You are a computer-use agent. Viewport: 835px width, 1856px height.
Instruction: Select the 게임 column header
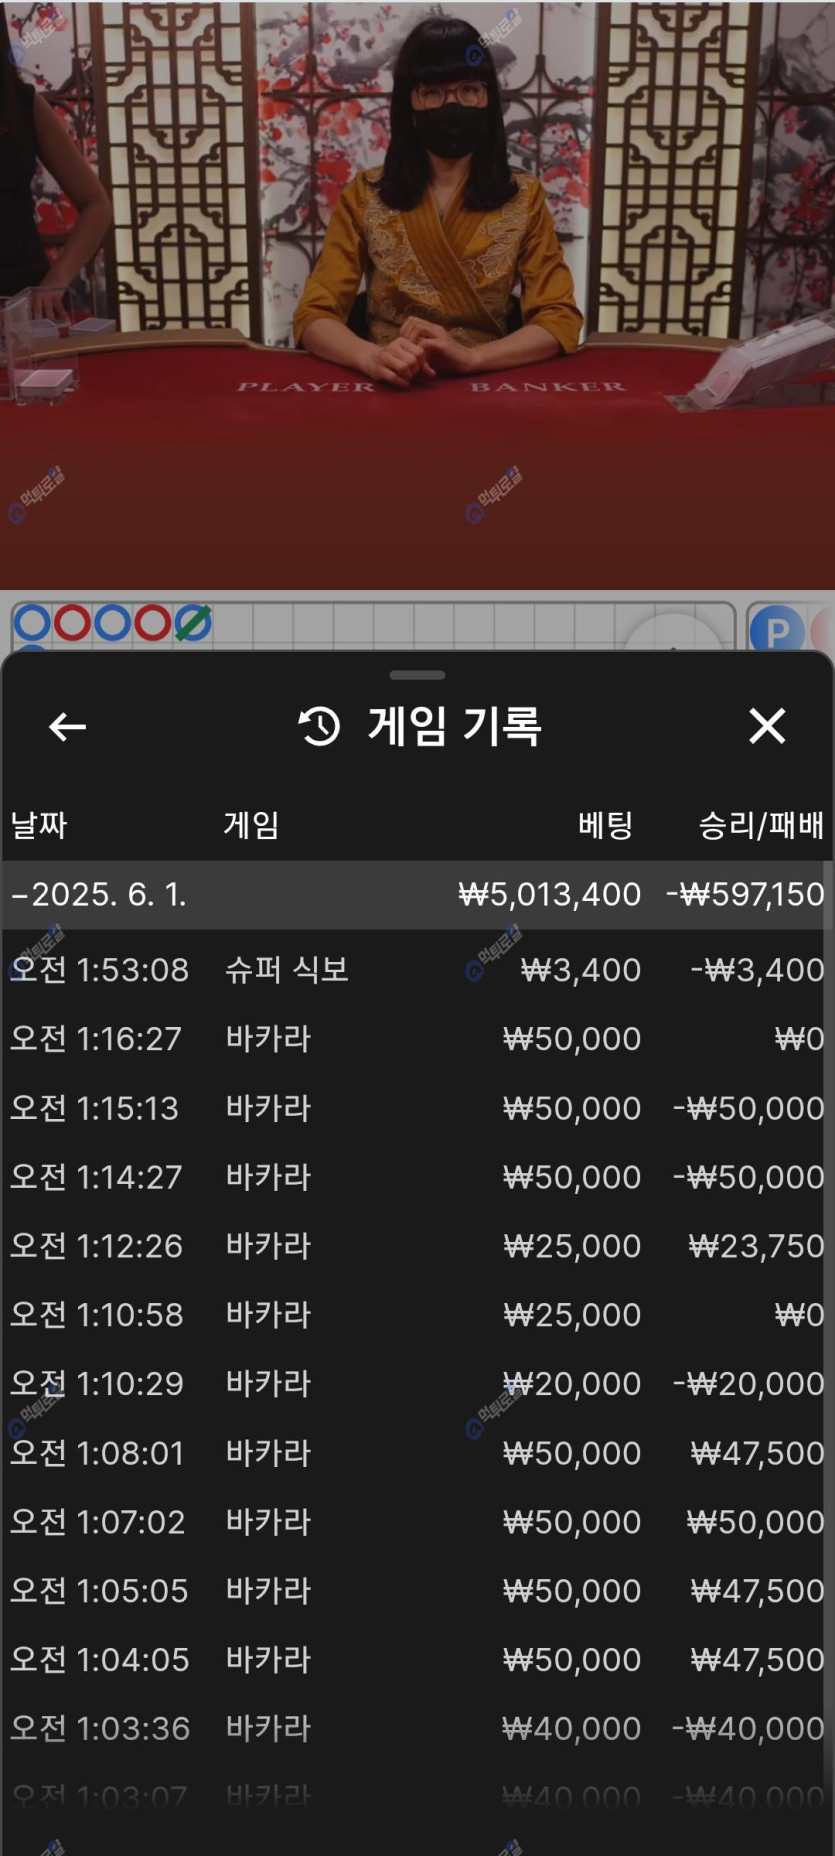pos(251,825)
